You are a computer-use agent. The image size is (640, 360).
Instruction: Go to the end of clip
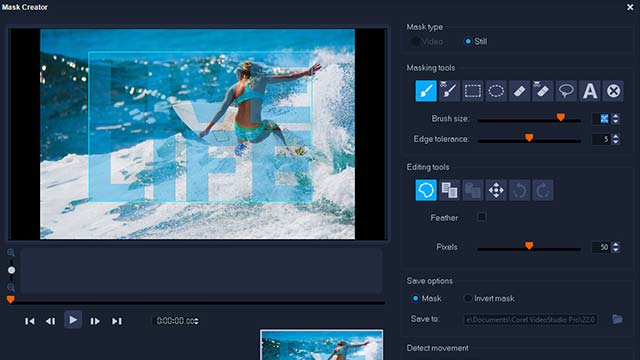(x=117, y=321)
